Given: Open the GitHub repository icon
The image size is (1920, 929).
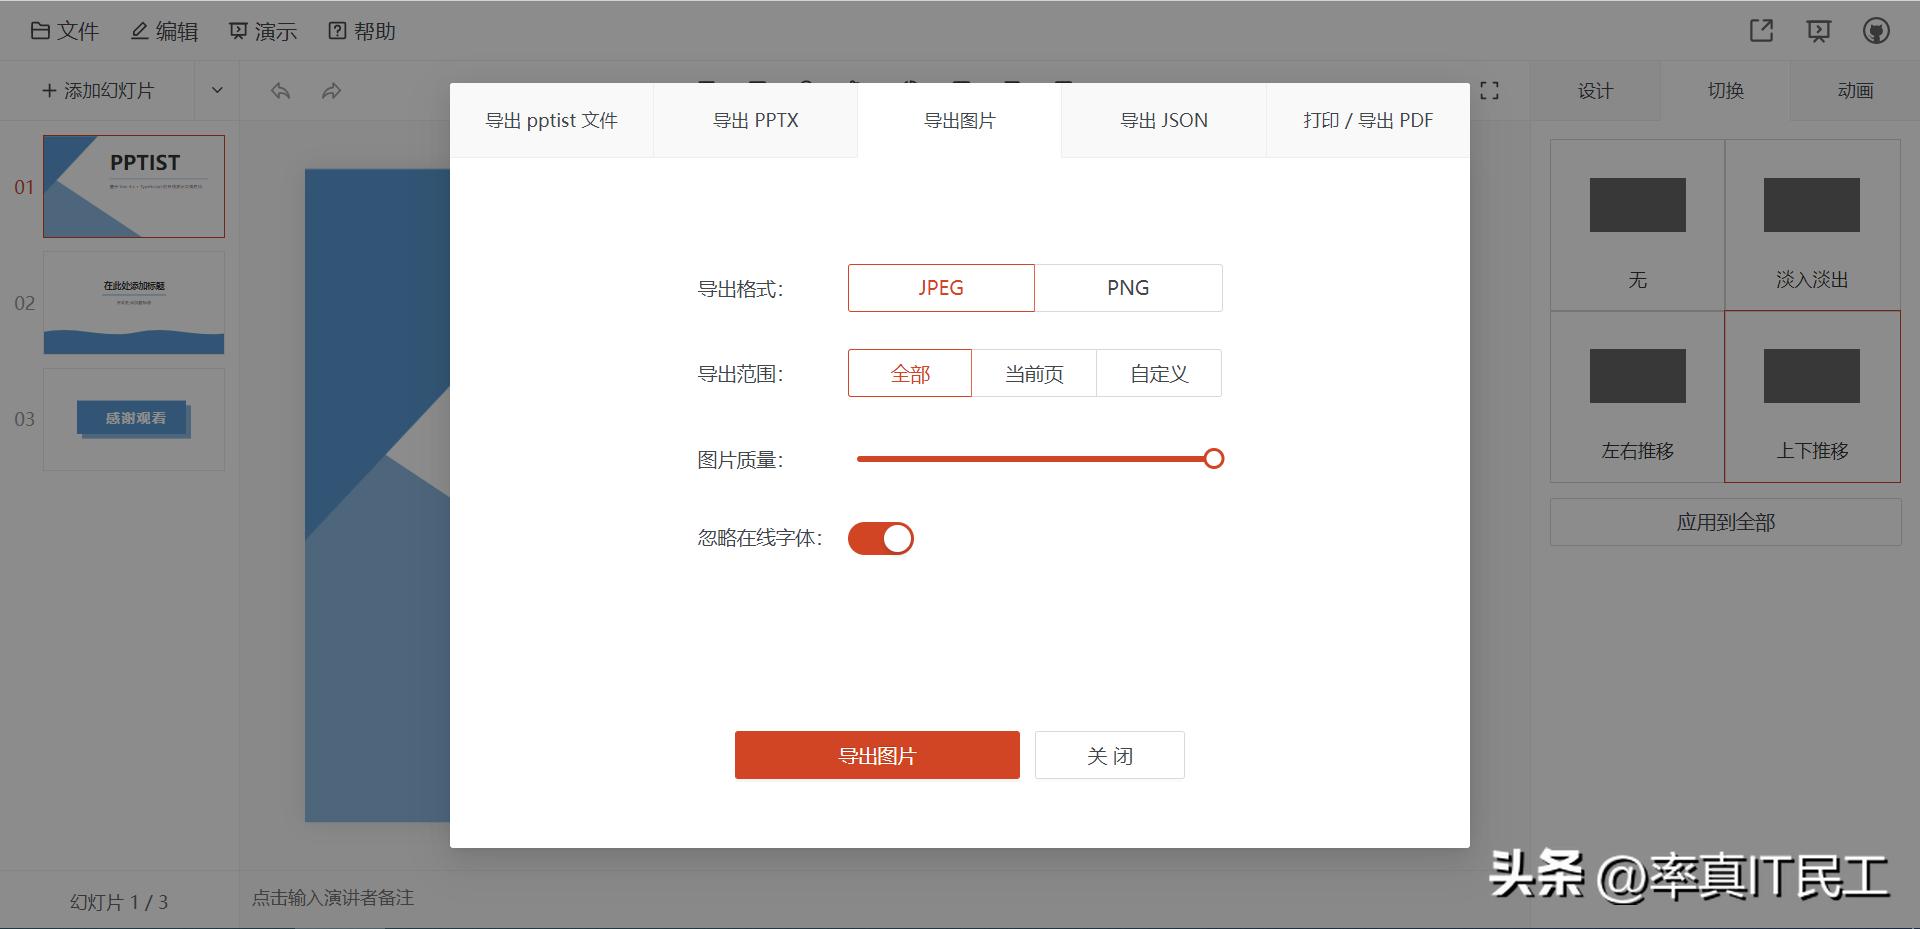Looking at the screenshot, I should click(x=1876, y=31).
